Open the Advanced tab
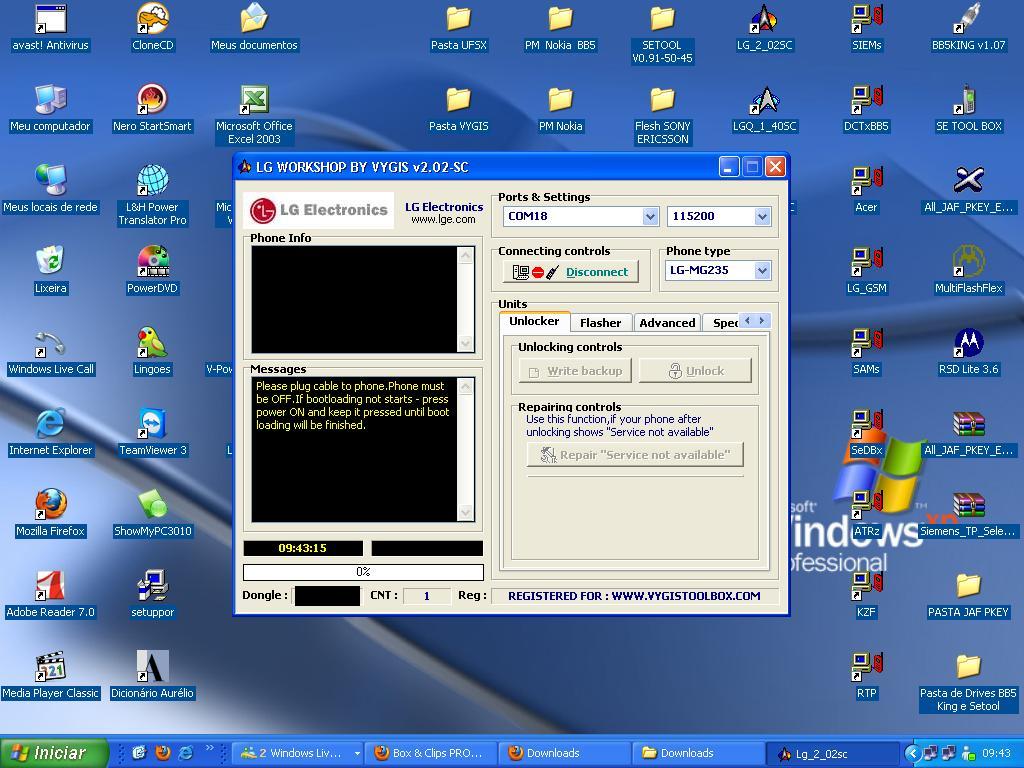The image size is (1024, 768). [667, 323]
